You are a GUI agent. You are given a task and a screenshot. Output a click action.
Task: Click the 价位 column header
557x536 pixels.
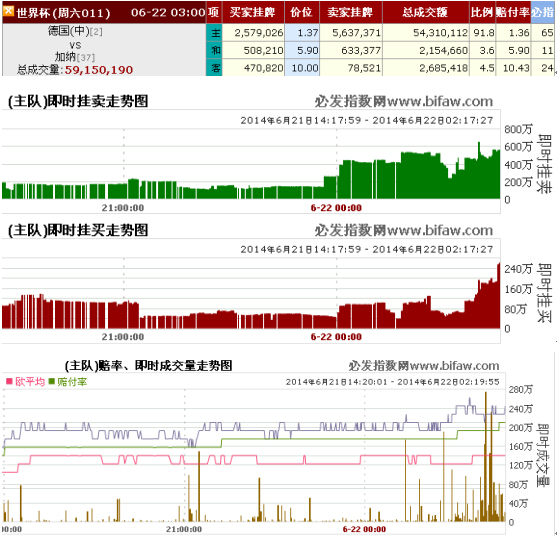[x=302, y=12]
